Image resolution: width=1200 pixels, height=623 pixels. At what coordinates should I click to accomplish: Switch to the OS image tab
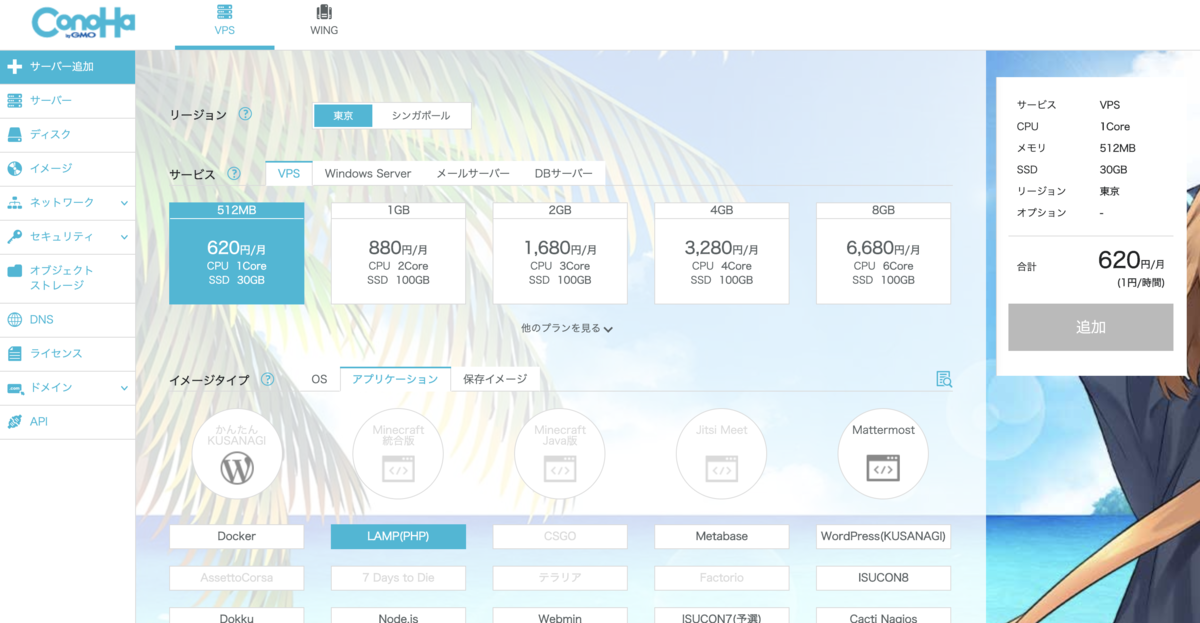(319, 379)
